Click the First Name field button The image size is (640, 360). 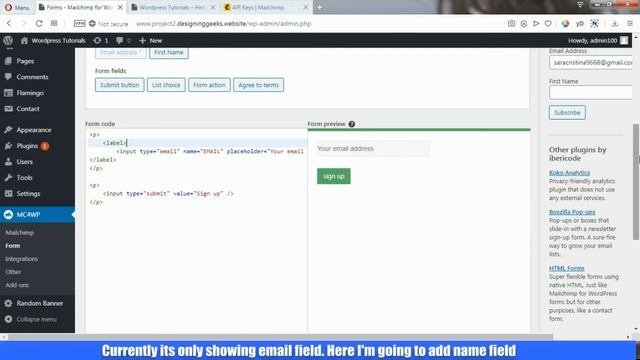[x=169, y=53]
